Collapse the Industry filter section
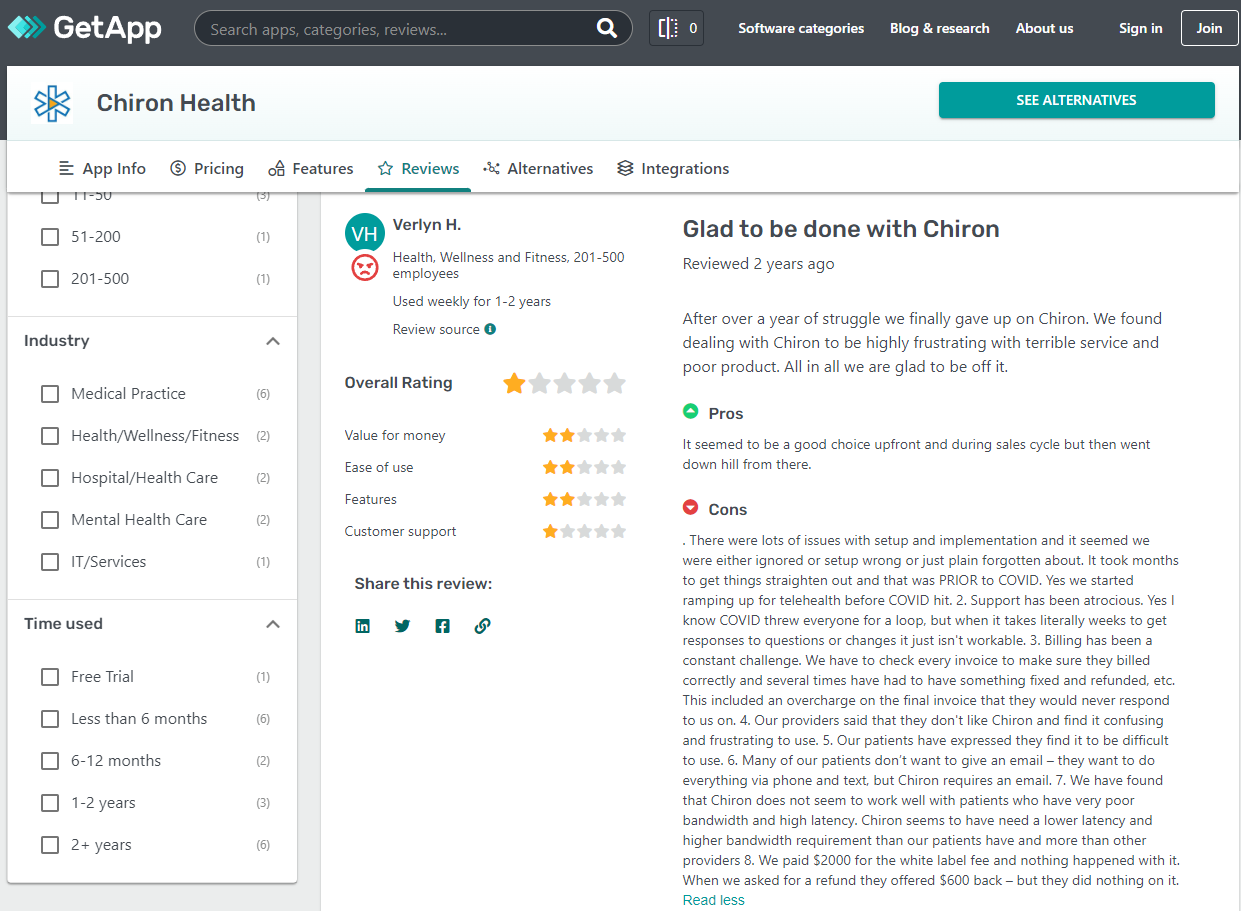This screenshot has height=911, width=1241. click(x=272, y=341)
